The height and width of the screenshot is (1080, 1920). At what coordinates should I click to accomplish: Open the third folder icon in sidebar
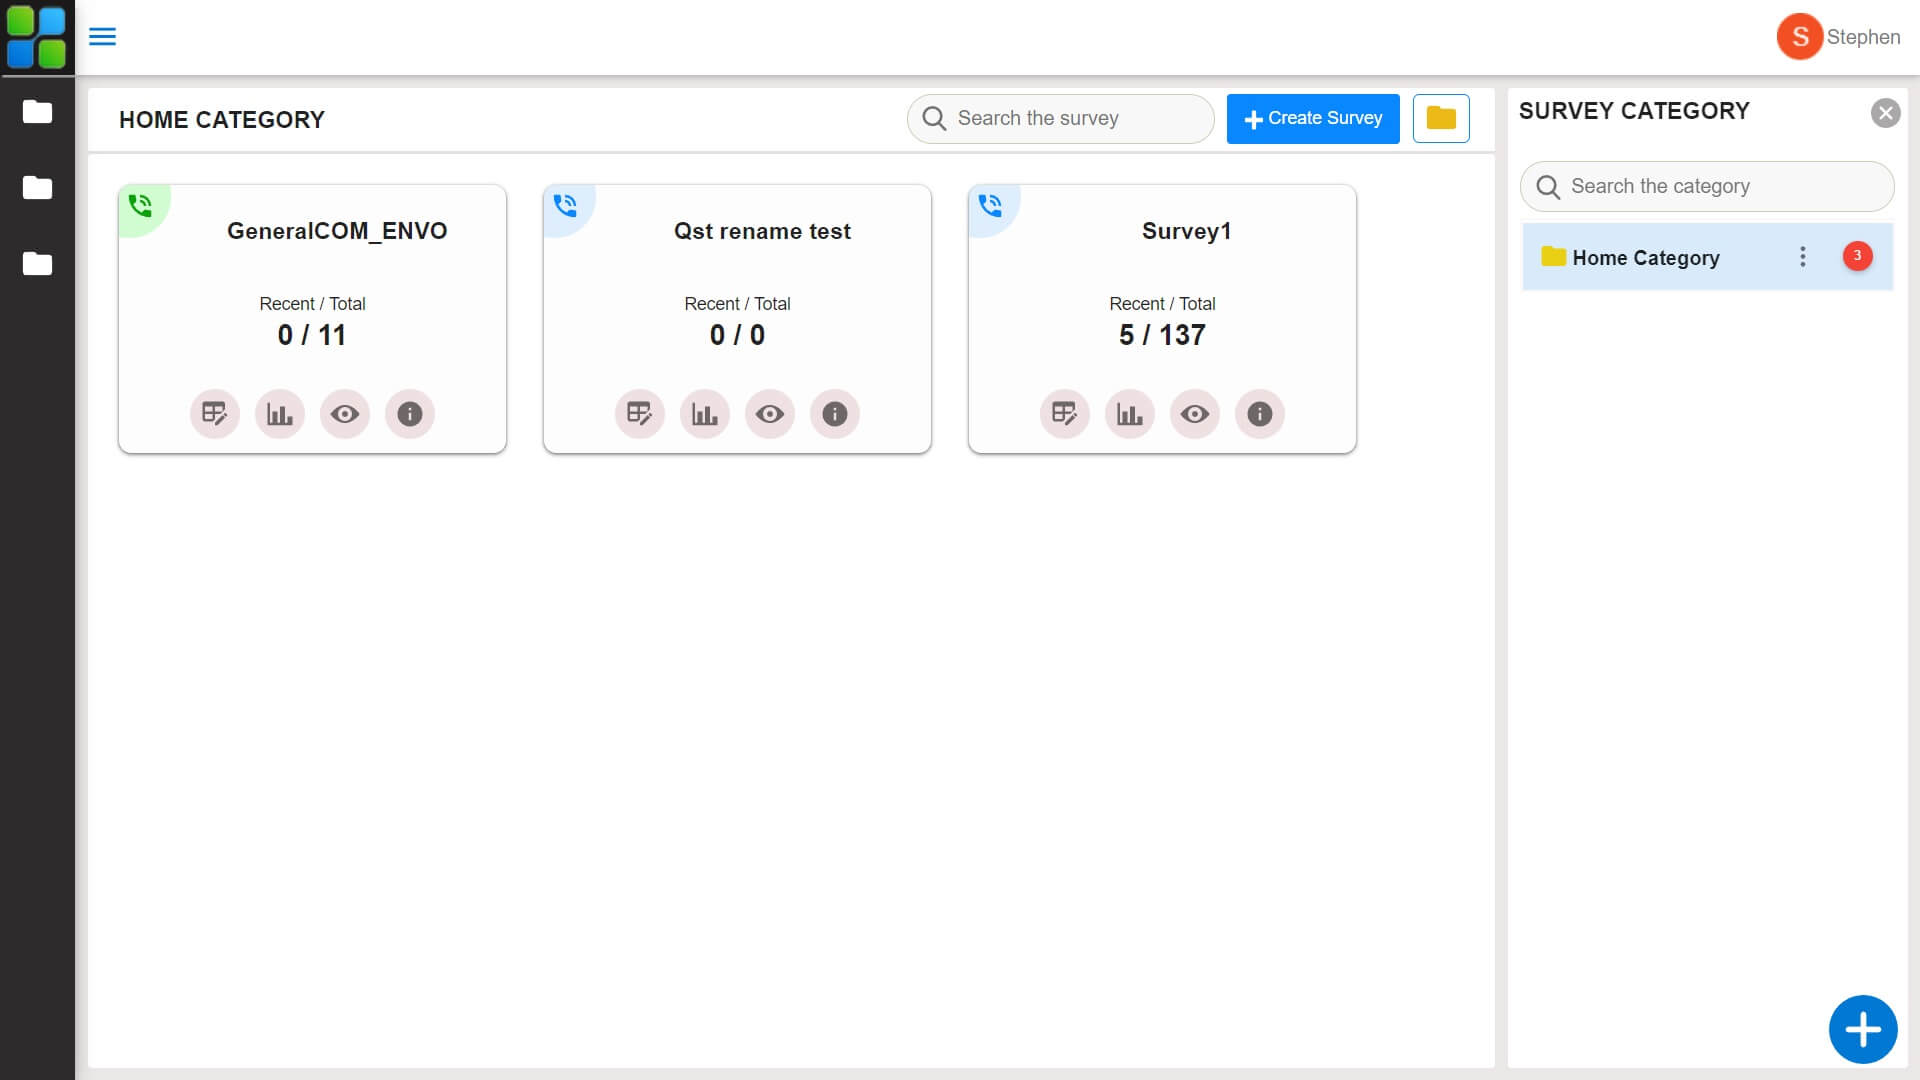tap(37, 263)
